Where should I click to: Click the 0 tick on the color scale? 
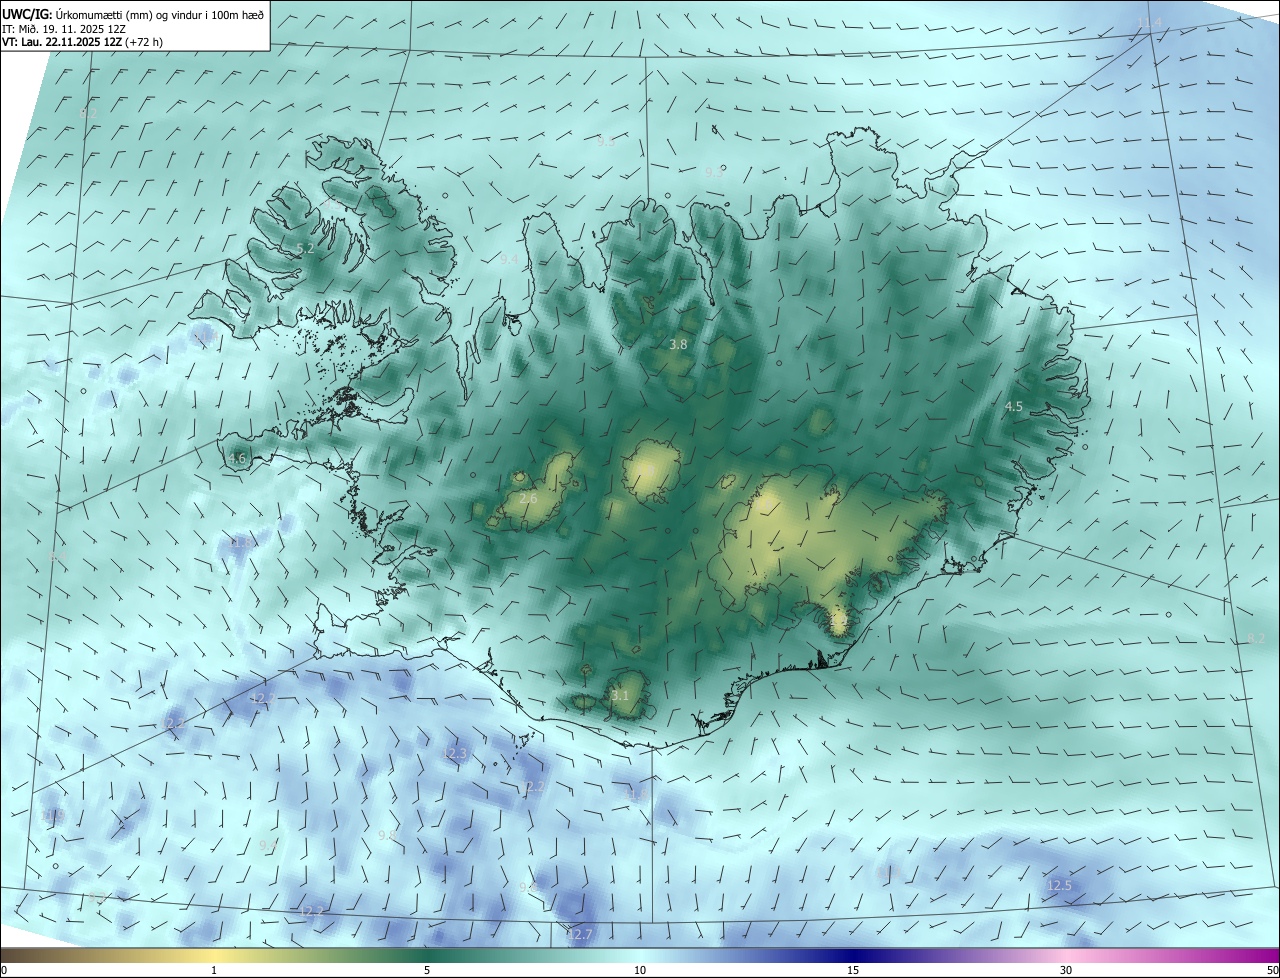[3, 971]
